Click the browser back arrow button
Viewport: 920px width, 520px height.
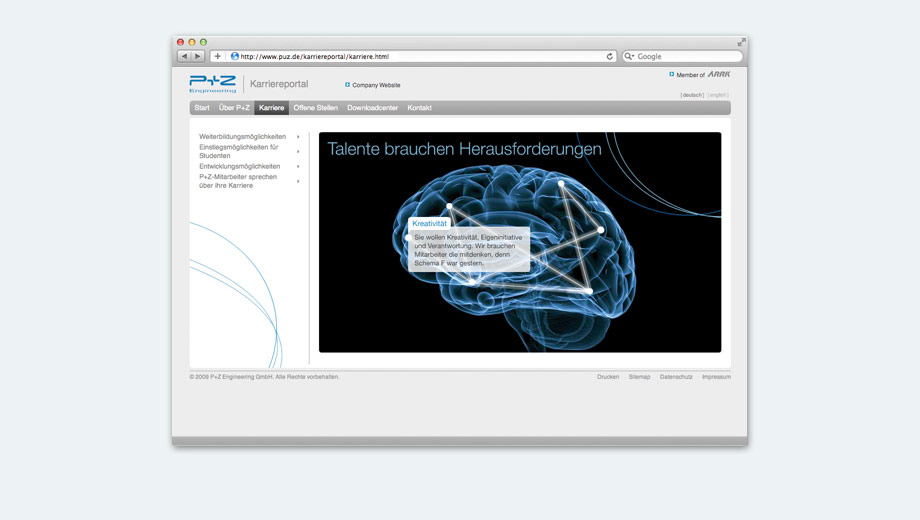point(184,57)
